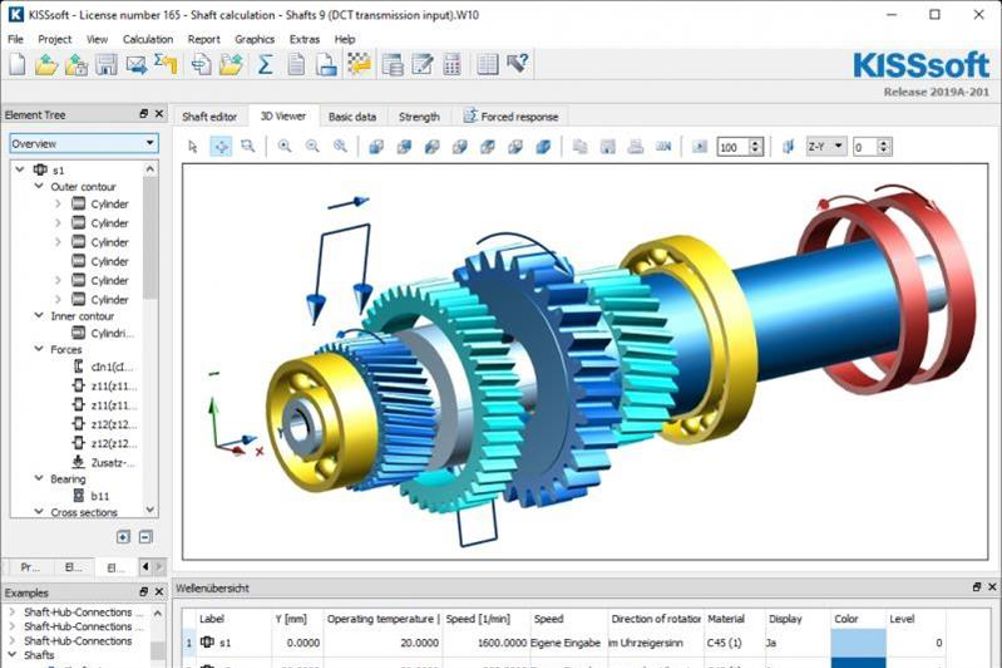Click the zoom value field showing 100
This screenshot has height=668, width=1002.
click(x=733, y=147)
